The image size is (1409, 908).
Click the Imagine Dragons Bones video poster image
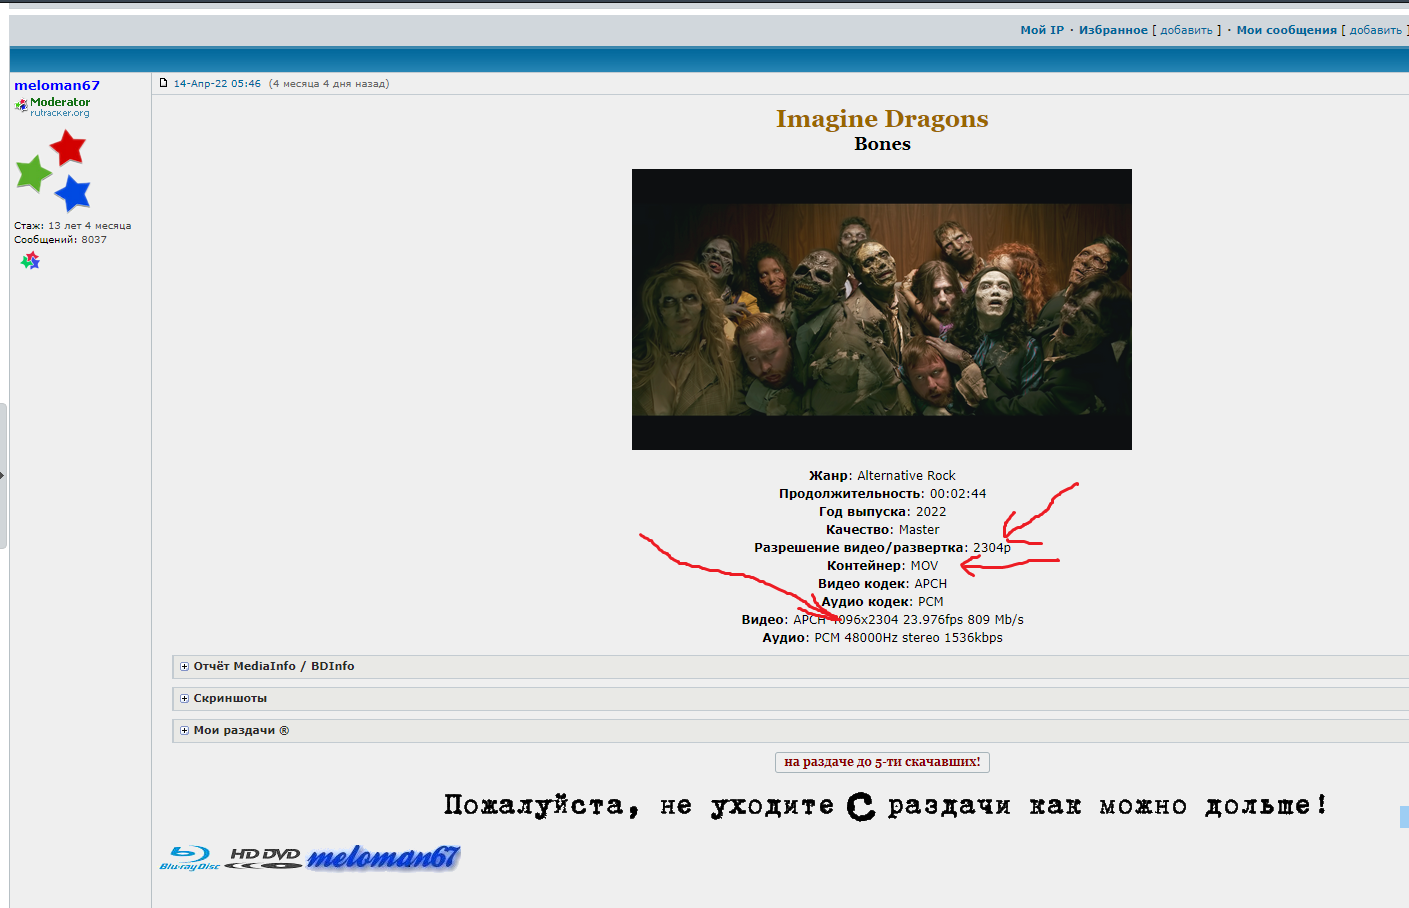click(x=882, y=310)
